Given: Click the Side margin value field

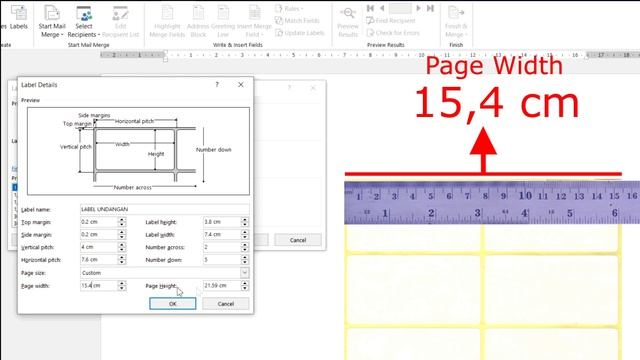Looking at the screenshot, I should click(99, 234).
